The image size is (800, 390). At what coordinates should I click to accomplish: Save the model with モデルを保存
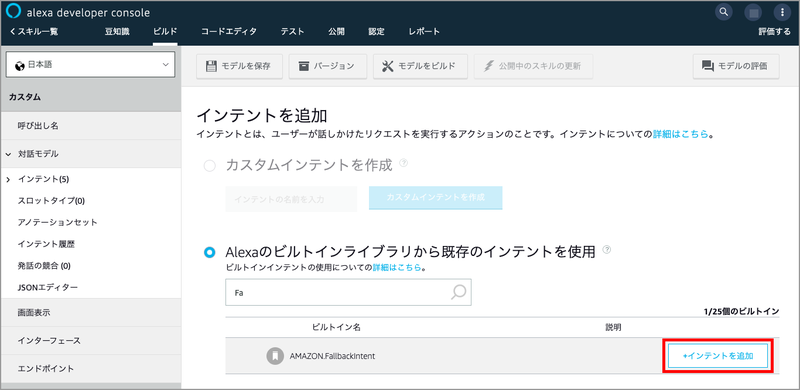pyautogui.click(x=239, y=66)
